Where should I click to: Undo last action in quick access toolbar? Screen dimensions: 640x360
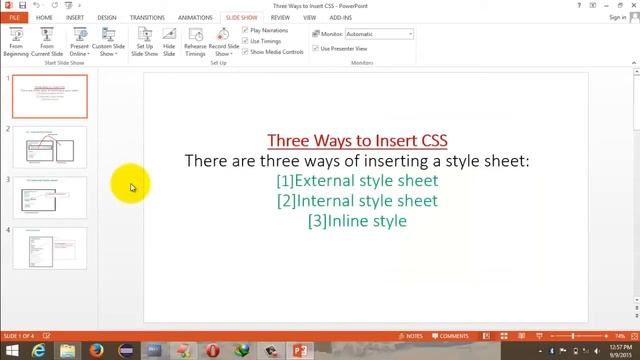pyautogui.click(x=36, y=5)
